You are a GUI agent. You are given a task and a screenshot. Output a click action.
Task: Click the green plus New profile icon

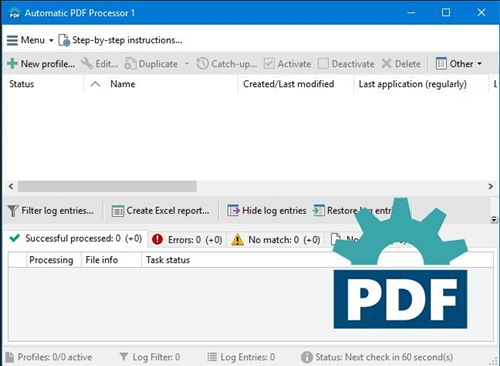12,63
